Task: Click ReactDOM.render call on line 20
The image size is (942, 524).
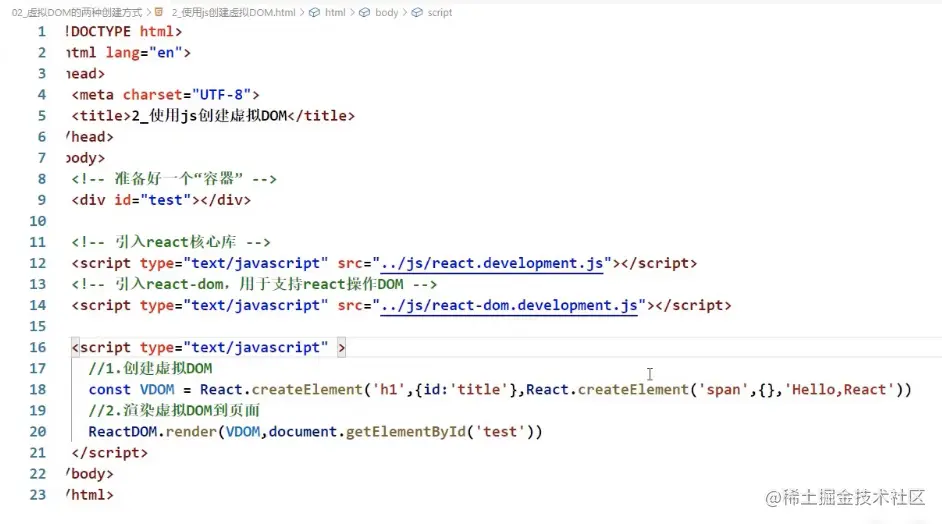Action: 152,431
